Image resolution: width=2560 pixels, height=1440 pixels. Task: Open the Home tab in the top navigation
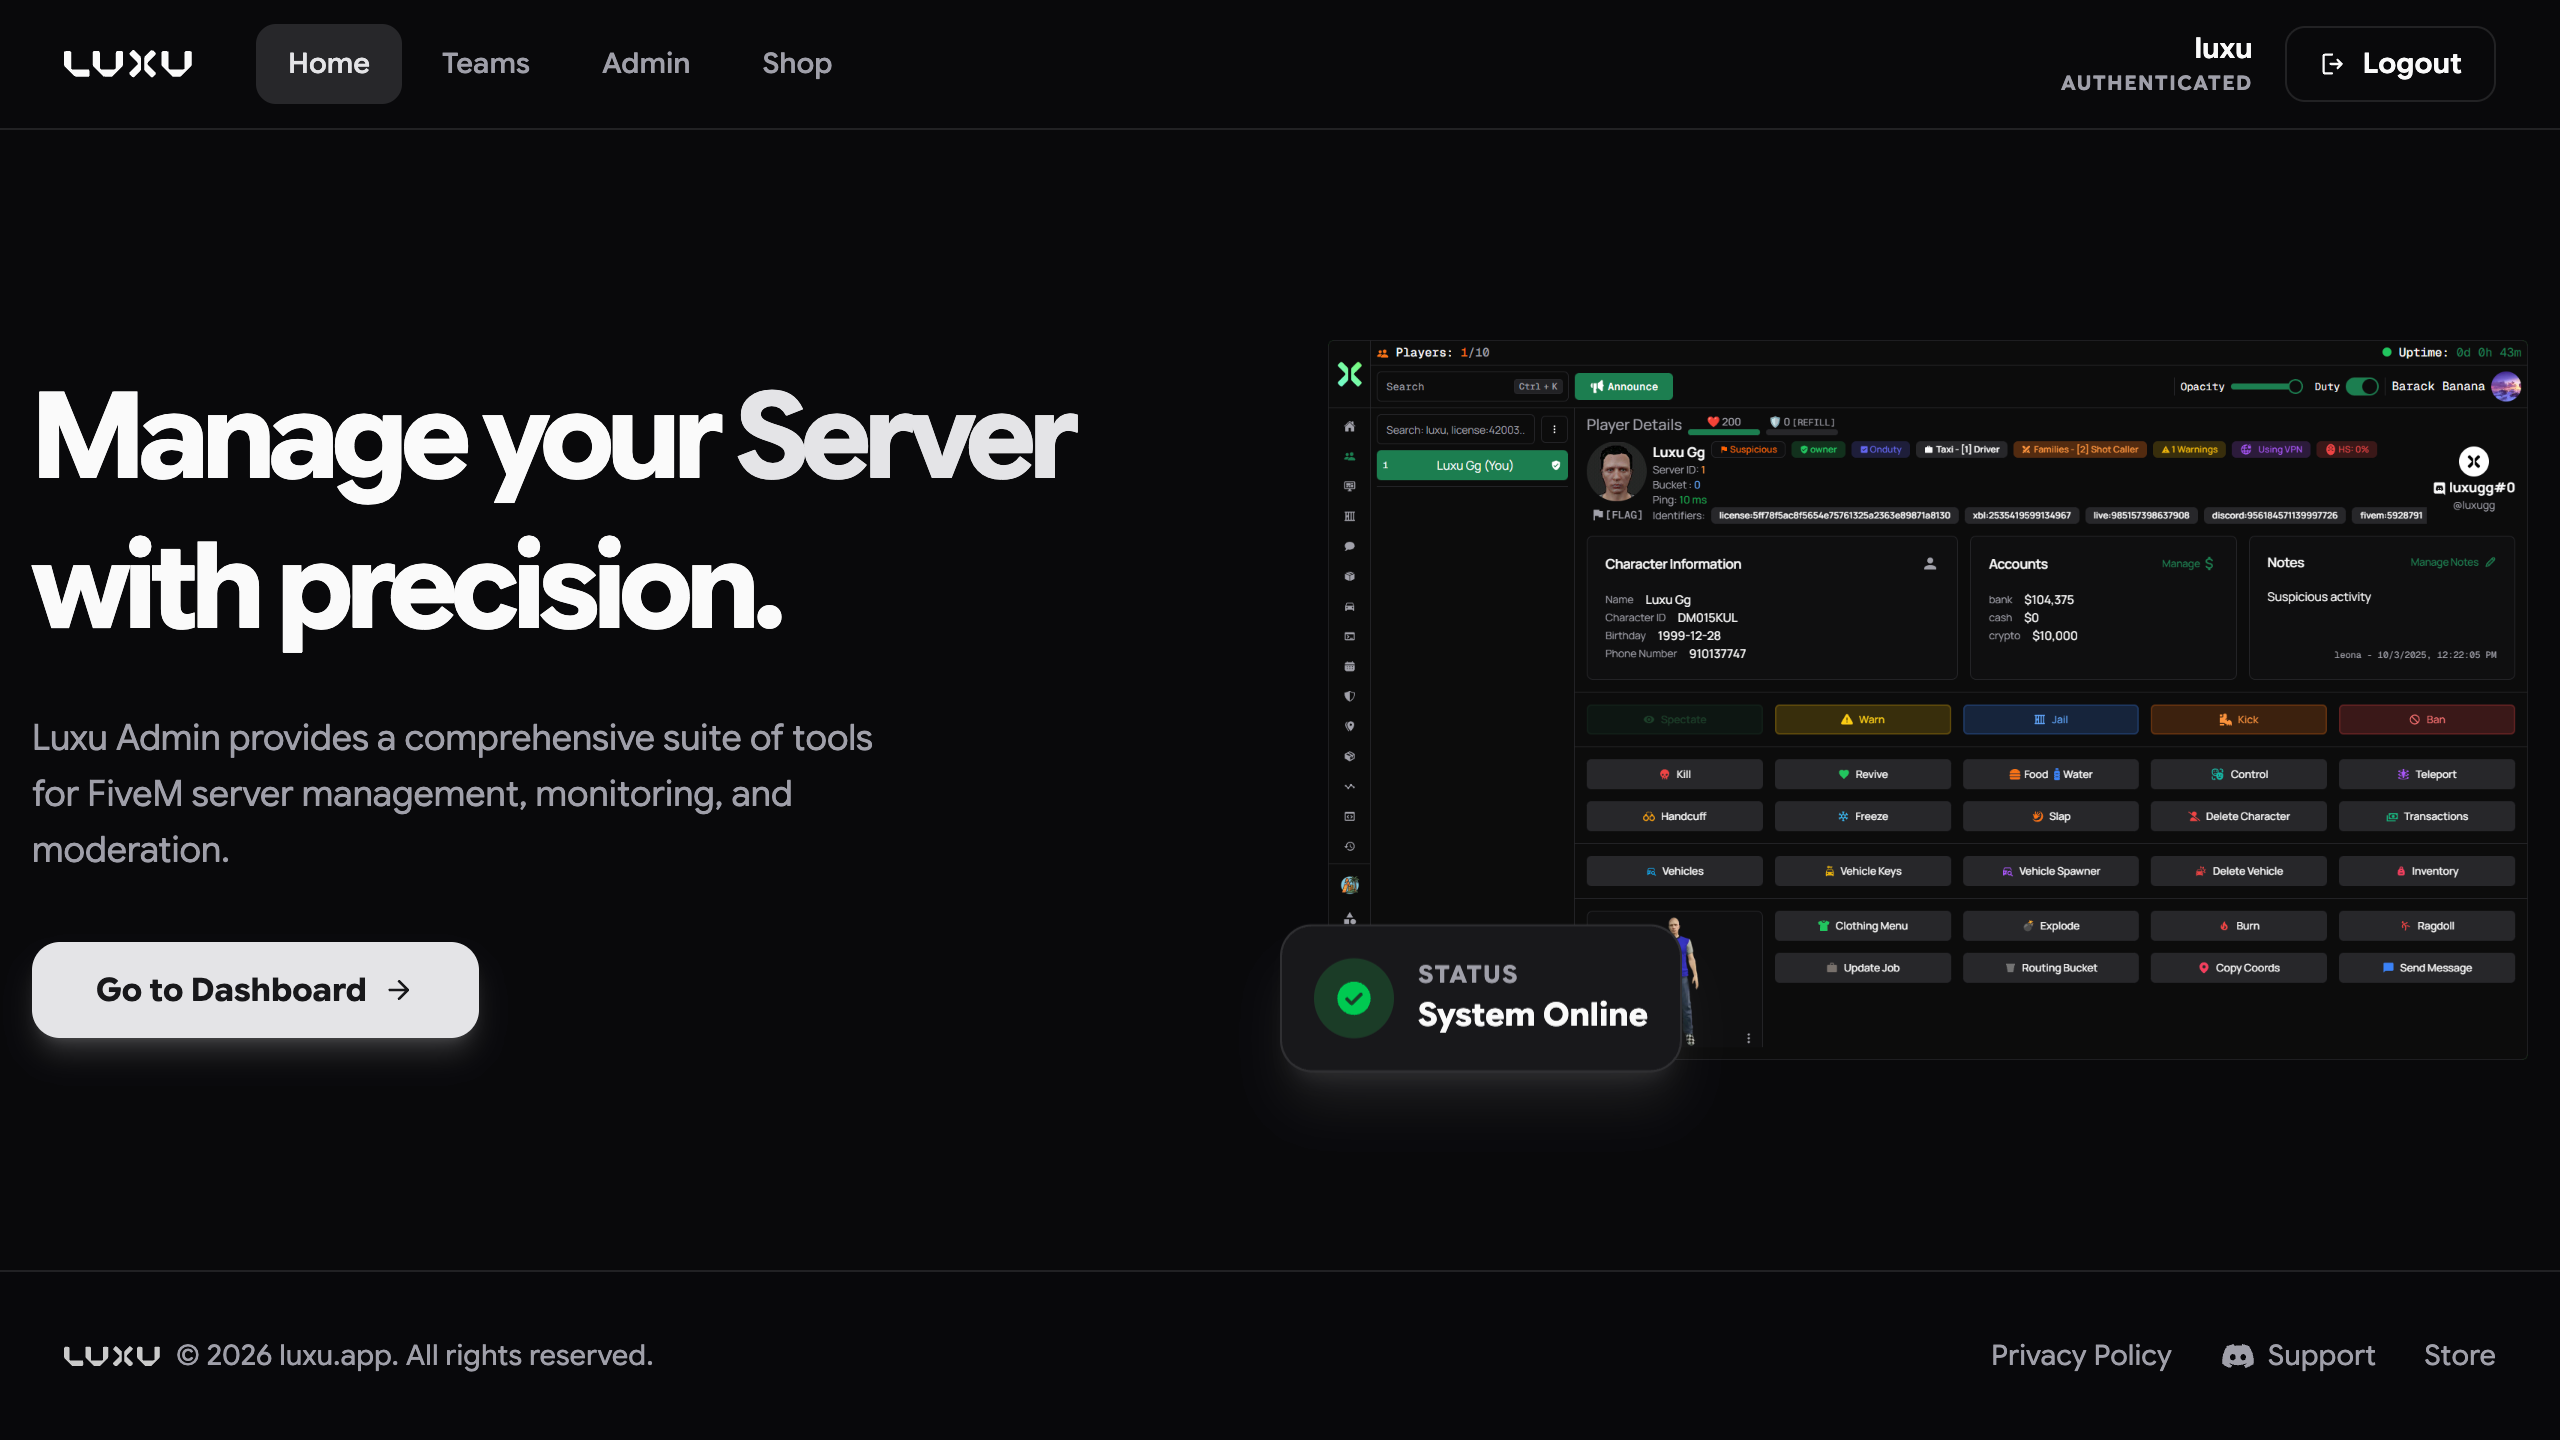click(x=328, y=63)
